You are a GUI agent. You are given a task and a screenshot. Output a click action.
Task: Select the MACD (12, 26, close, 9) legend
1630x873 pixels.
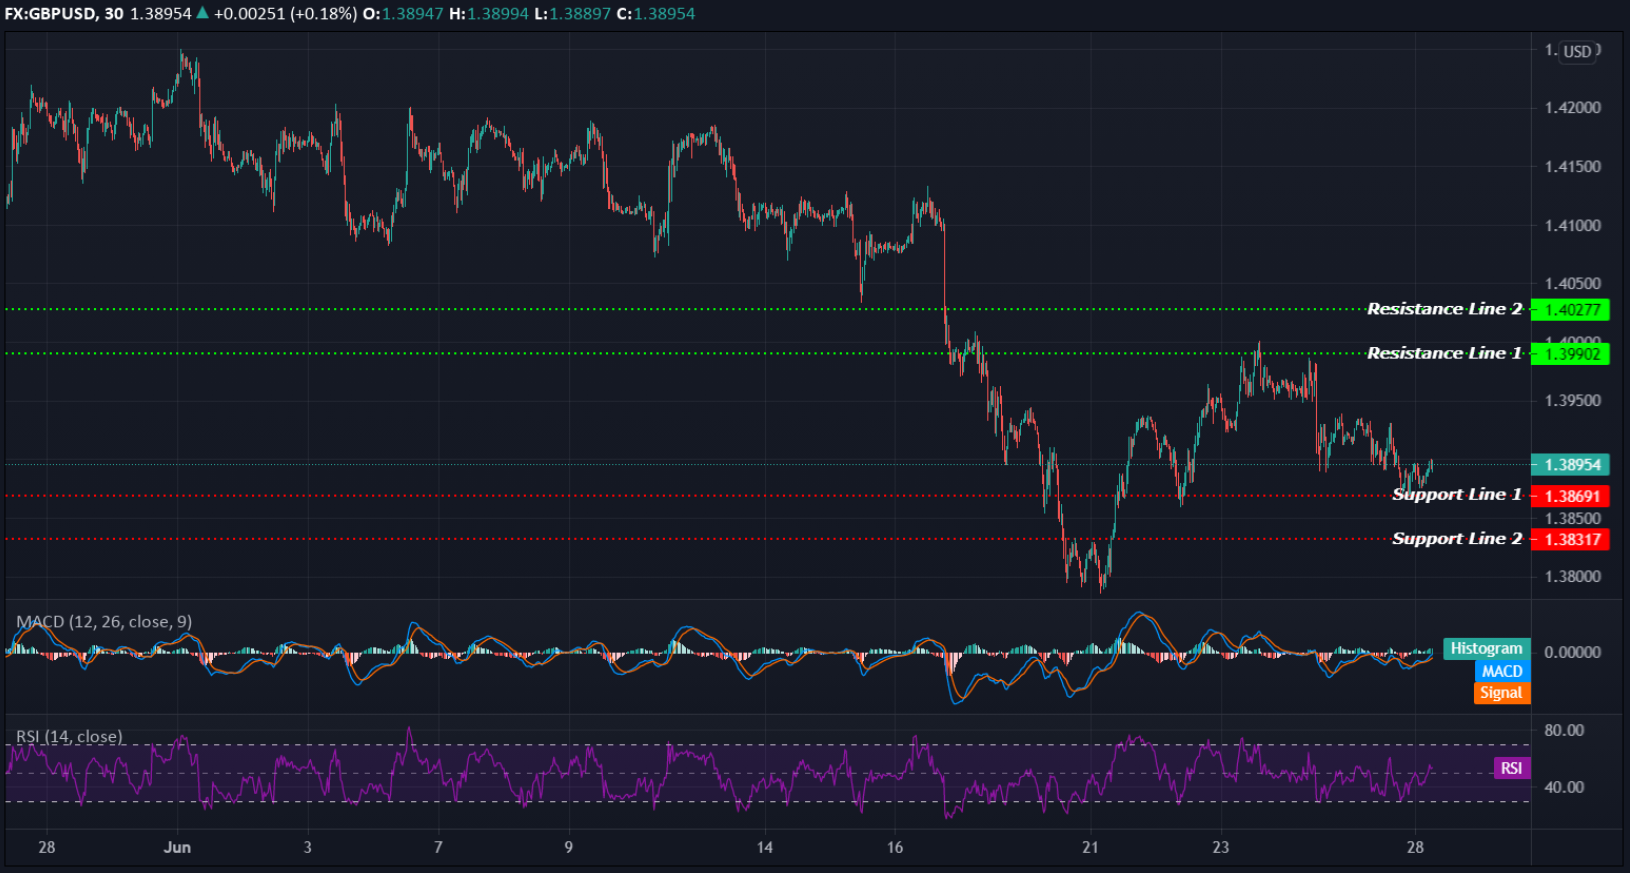(104, 622)
